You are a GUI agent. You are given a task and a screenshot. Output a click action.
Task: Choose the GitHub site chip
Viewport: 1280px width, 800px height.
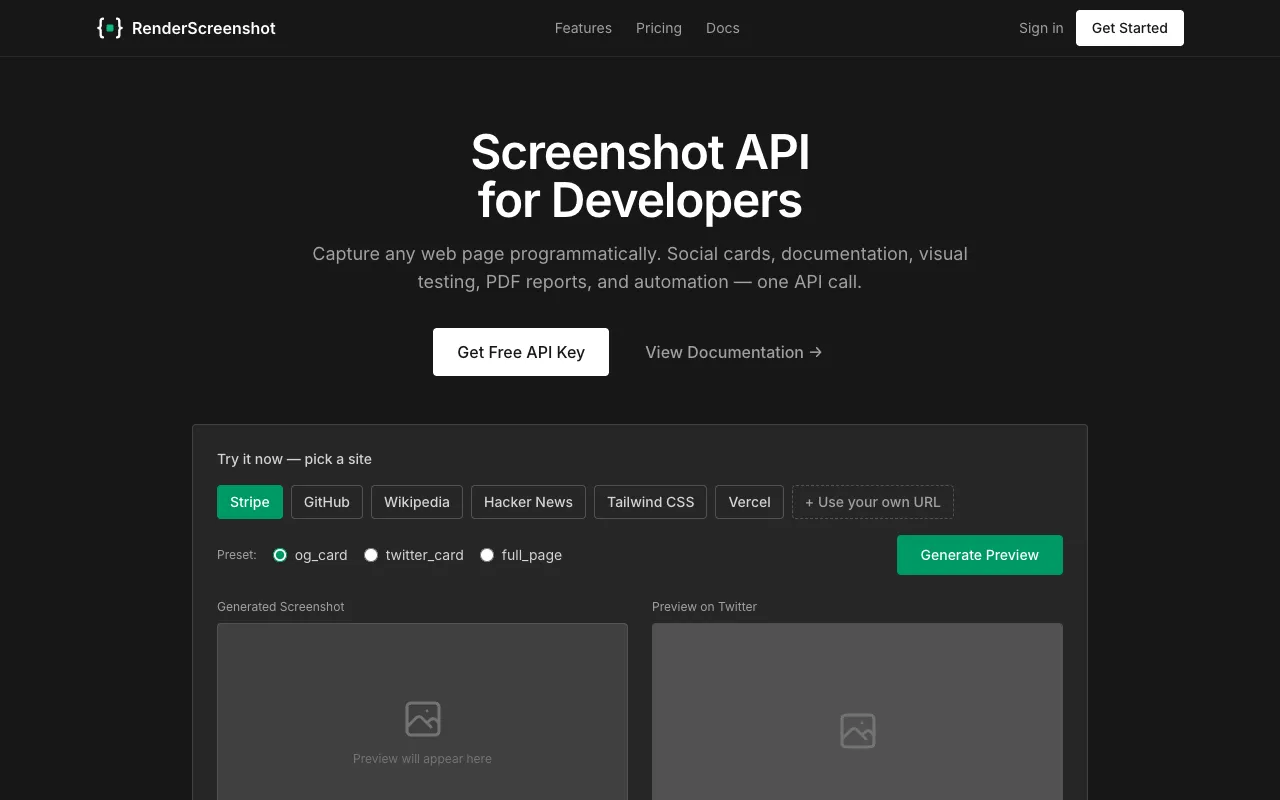point(327,502)
